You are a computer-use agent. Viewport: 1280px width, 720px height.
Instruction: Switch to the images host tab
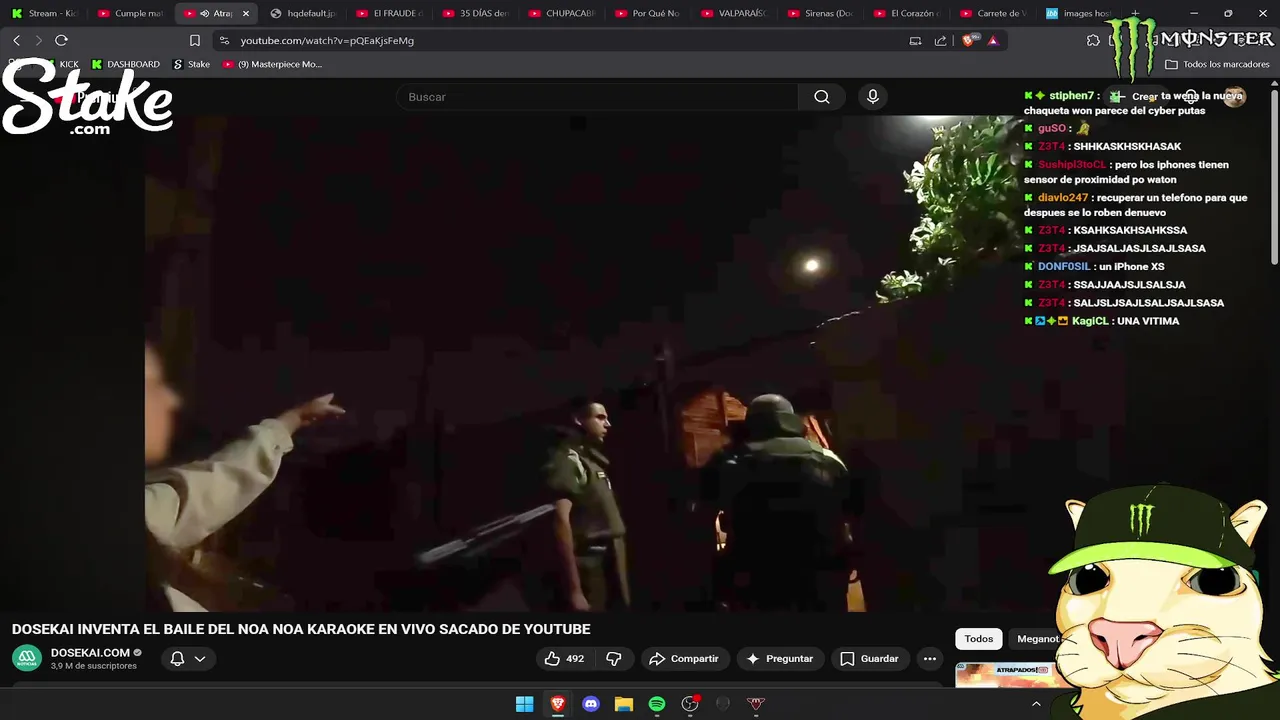point(1078,14)
